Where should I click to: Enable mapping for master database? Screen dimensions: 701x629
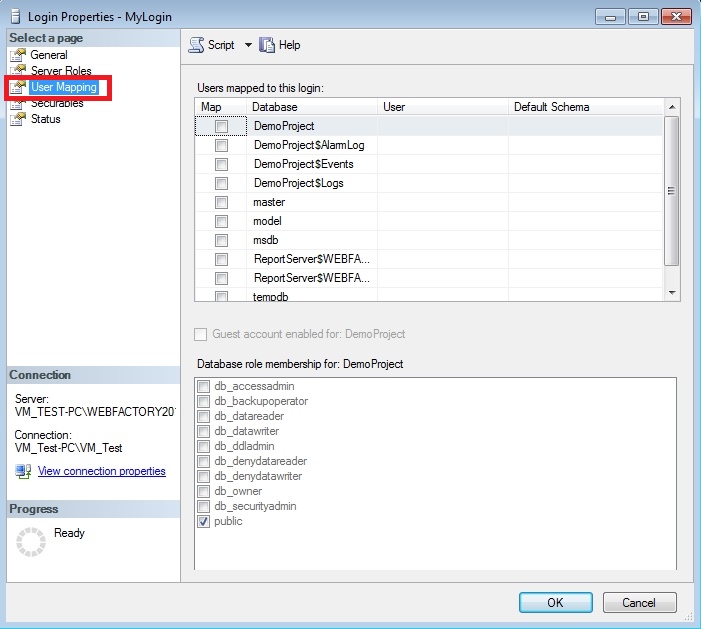pos(221,203)
